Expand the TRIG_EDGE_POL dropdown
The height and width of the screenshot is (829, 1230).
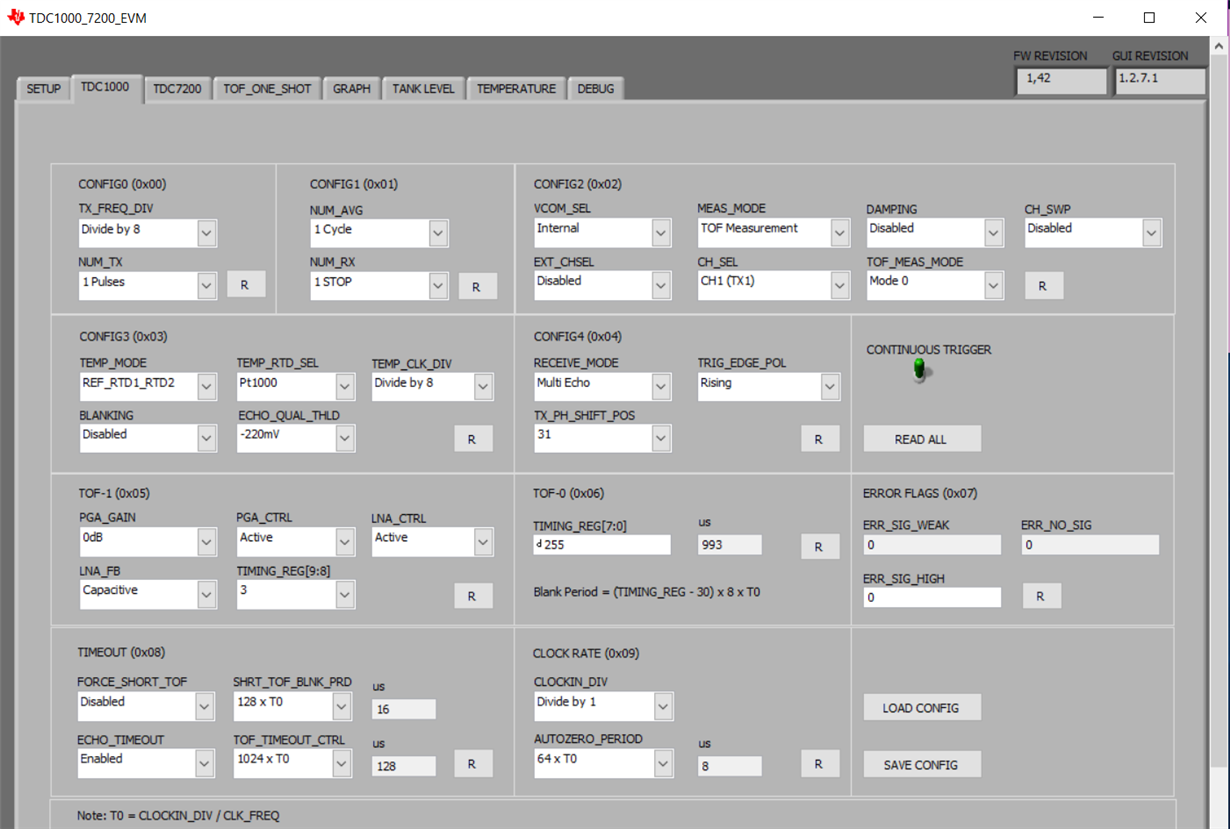[769, 386]
